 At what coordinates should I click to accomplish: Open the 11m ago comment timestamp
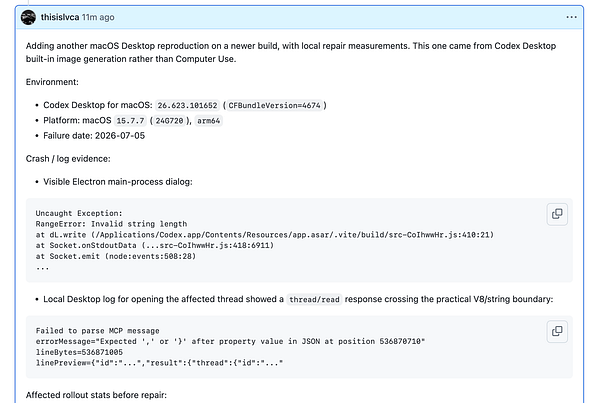click(98, 17)
